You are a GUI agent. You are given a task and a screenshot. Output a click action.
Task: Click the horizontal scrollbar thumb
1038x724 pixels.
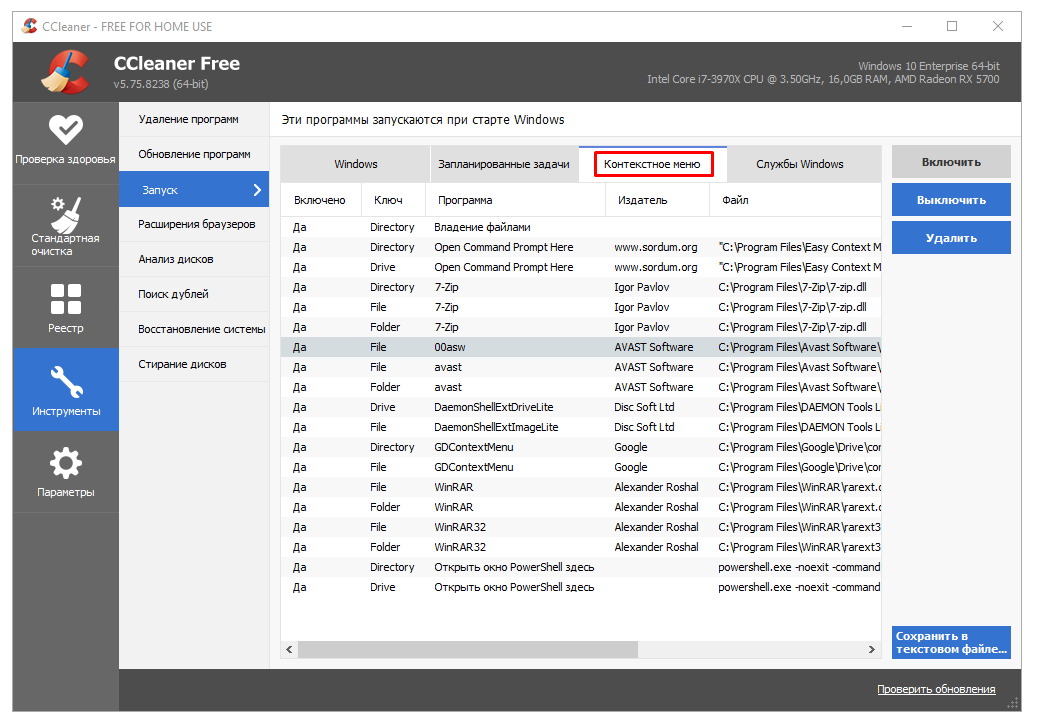[x=468, y=650]
